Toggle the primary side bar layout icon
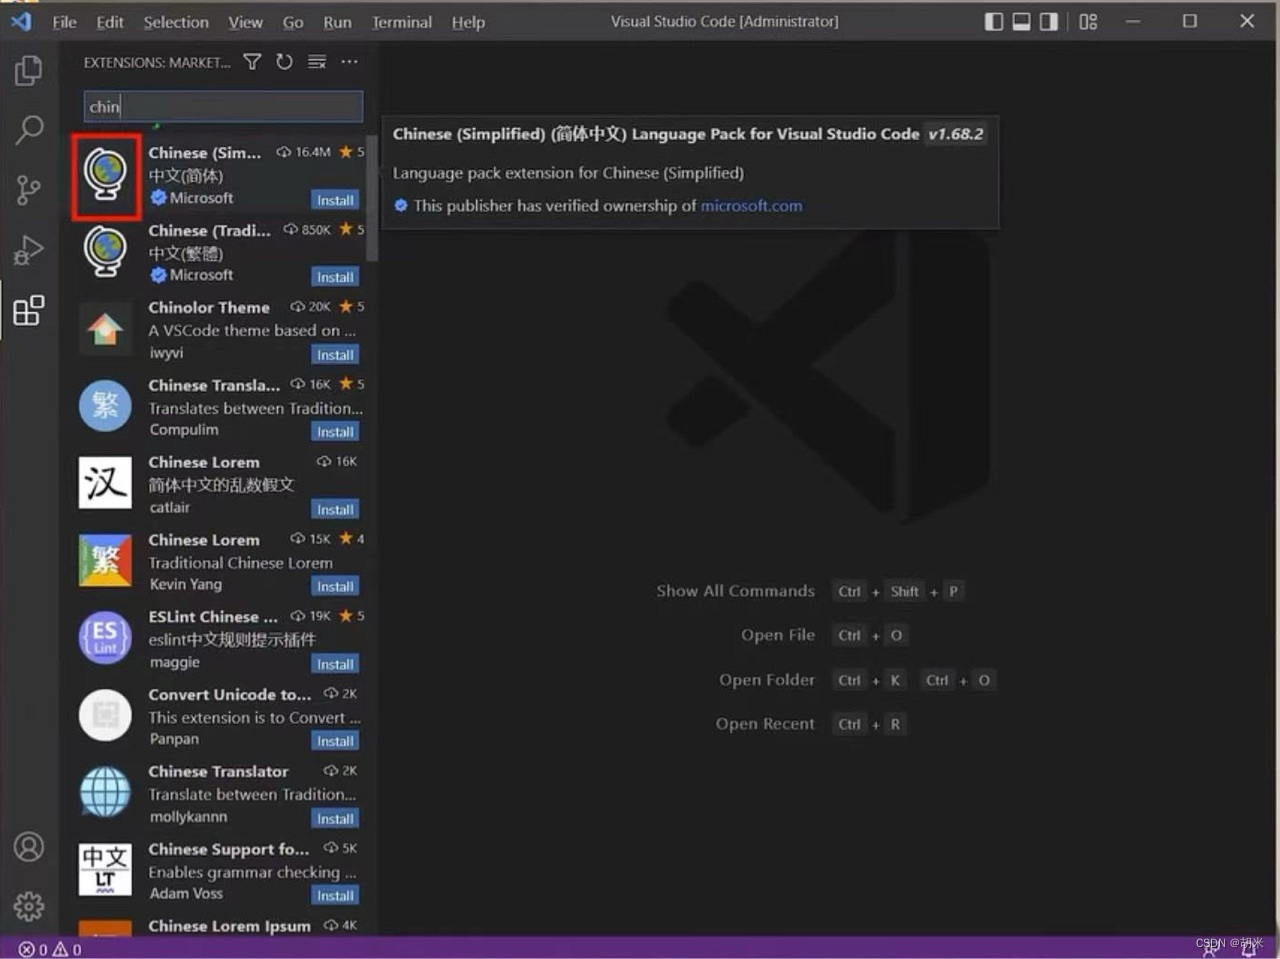This screenshot has height=959, width=1280. (x=994, y=21)
